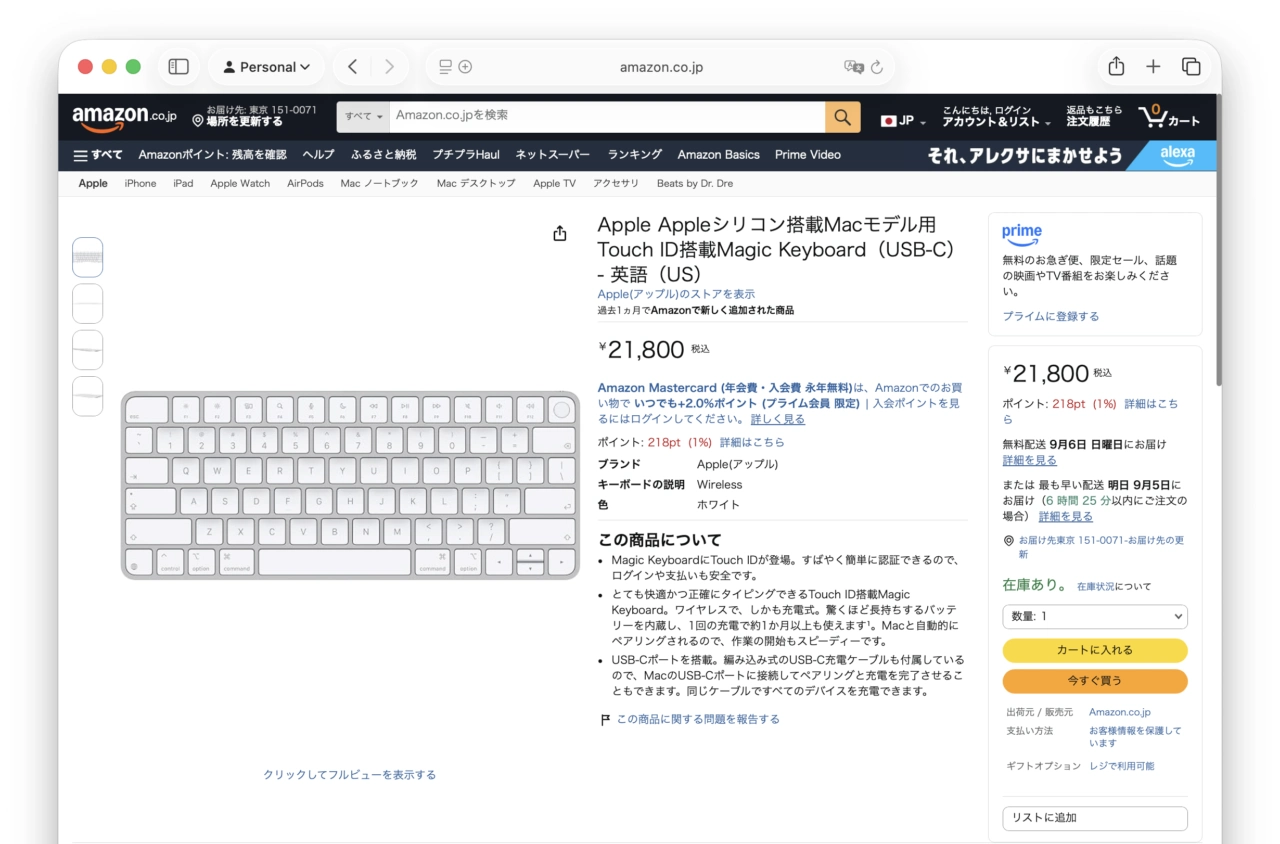Select the iPad subnav tab

(x=183, y=184)
